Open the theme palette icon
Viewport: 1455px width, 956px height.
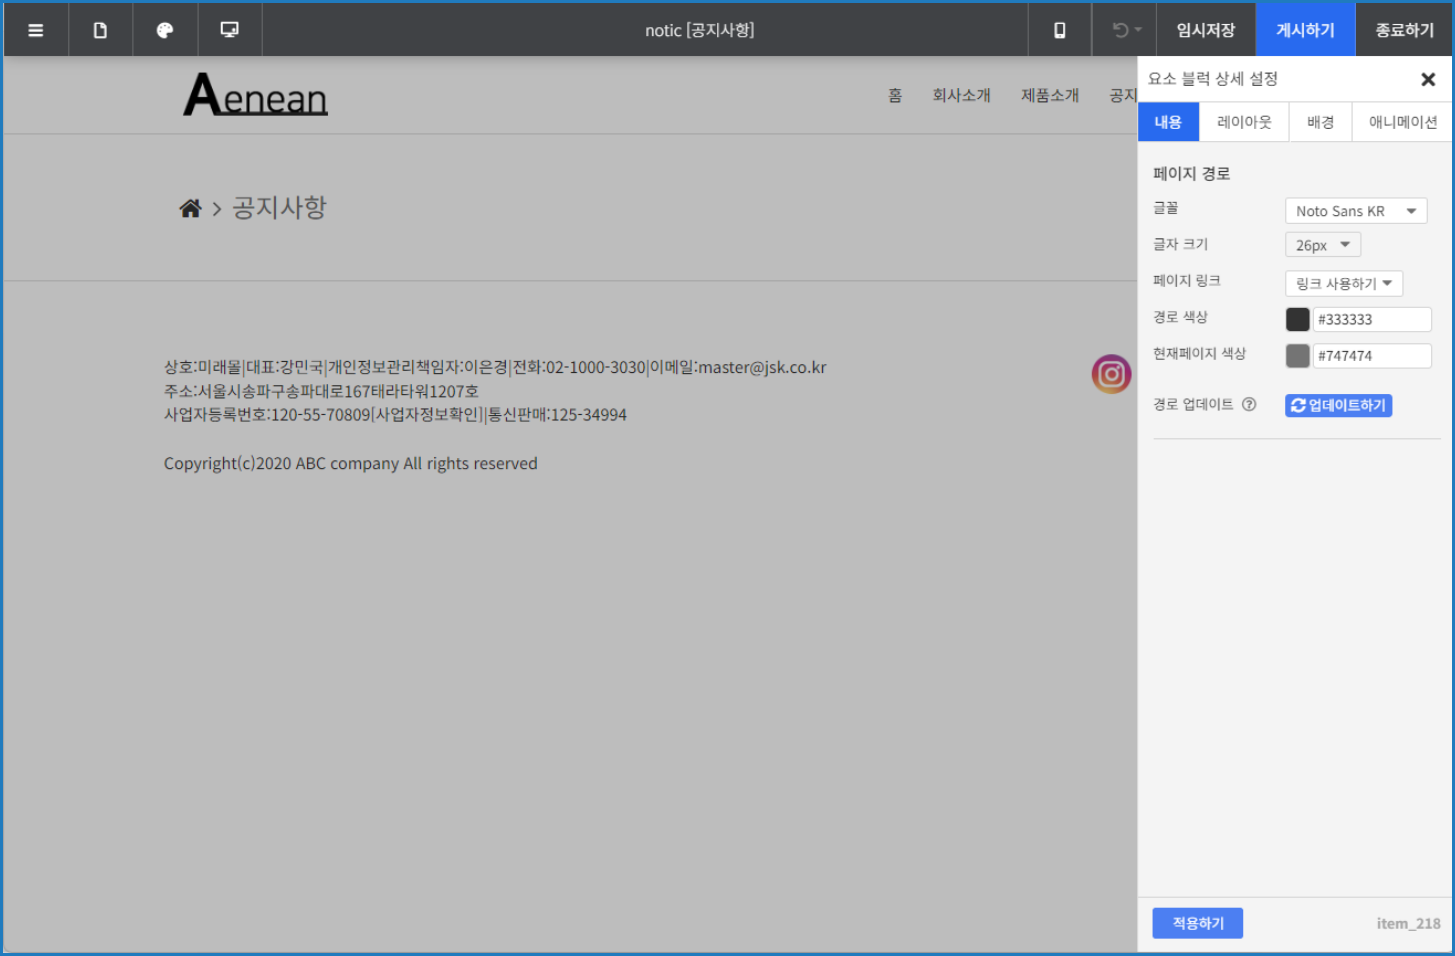pos(164,29)
